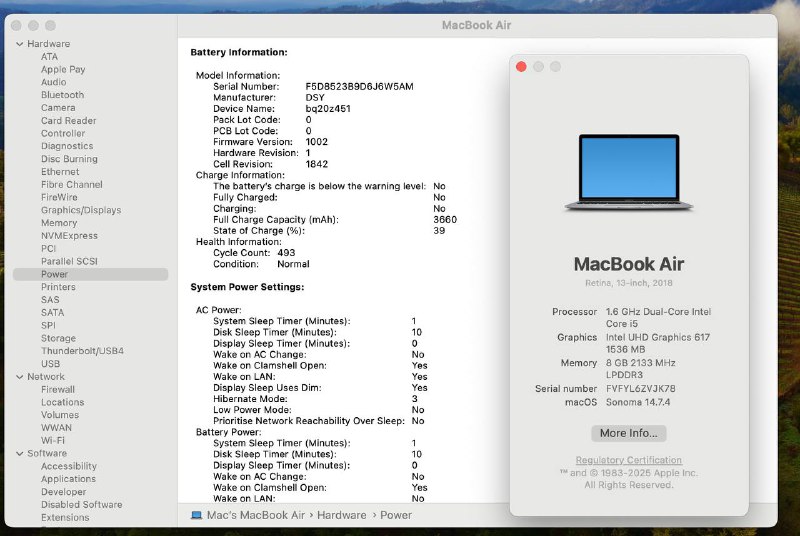
Task: Select Extensions under Software
Action: pyautogui.click(x=65, y=518)
